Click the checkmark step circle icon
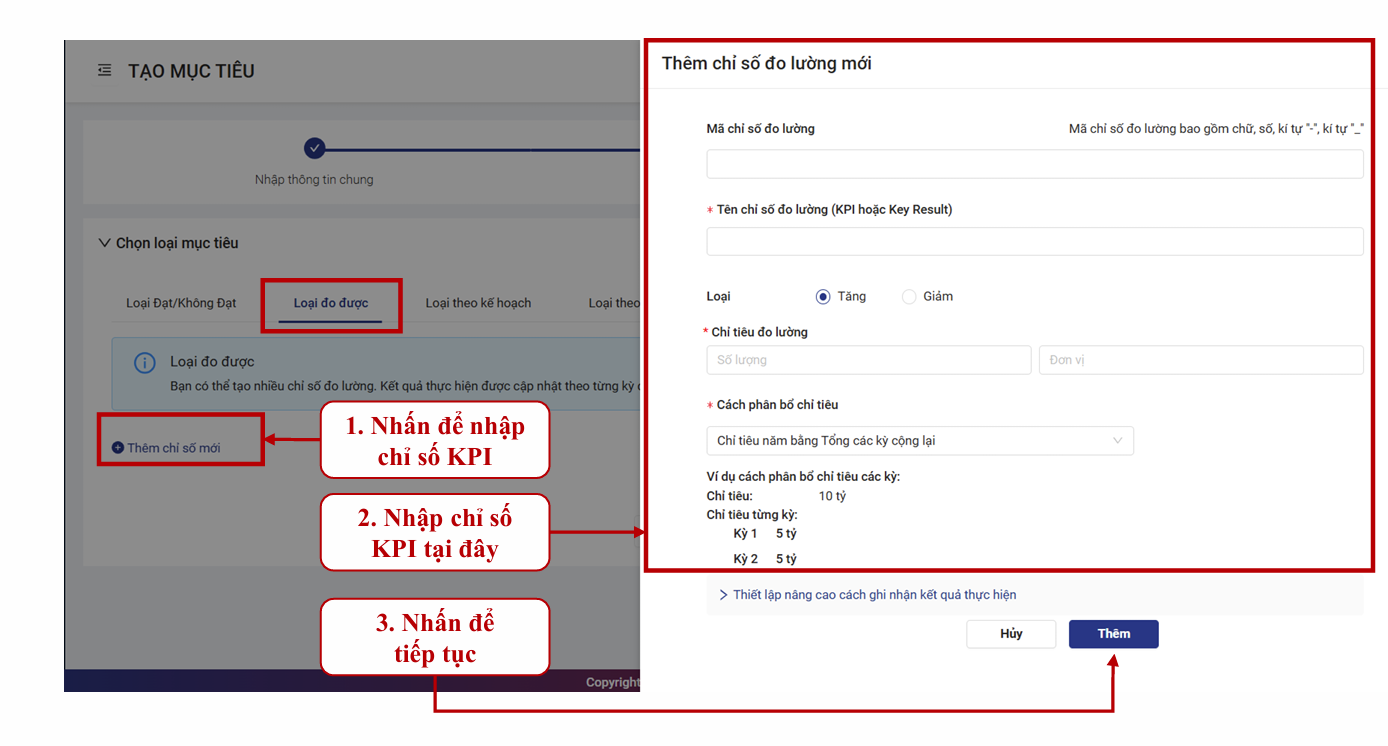 pos(315,149)
